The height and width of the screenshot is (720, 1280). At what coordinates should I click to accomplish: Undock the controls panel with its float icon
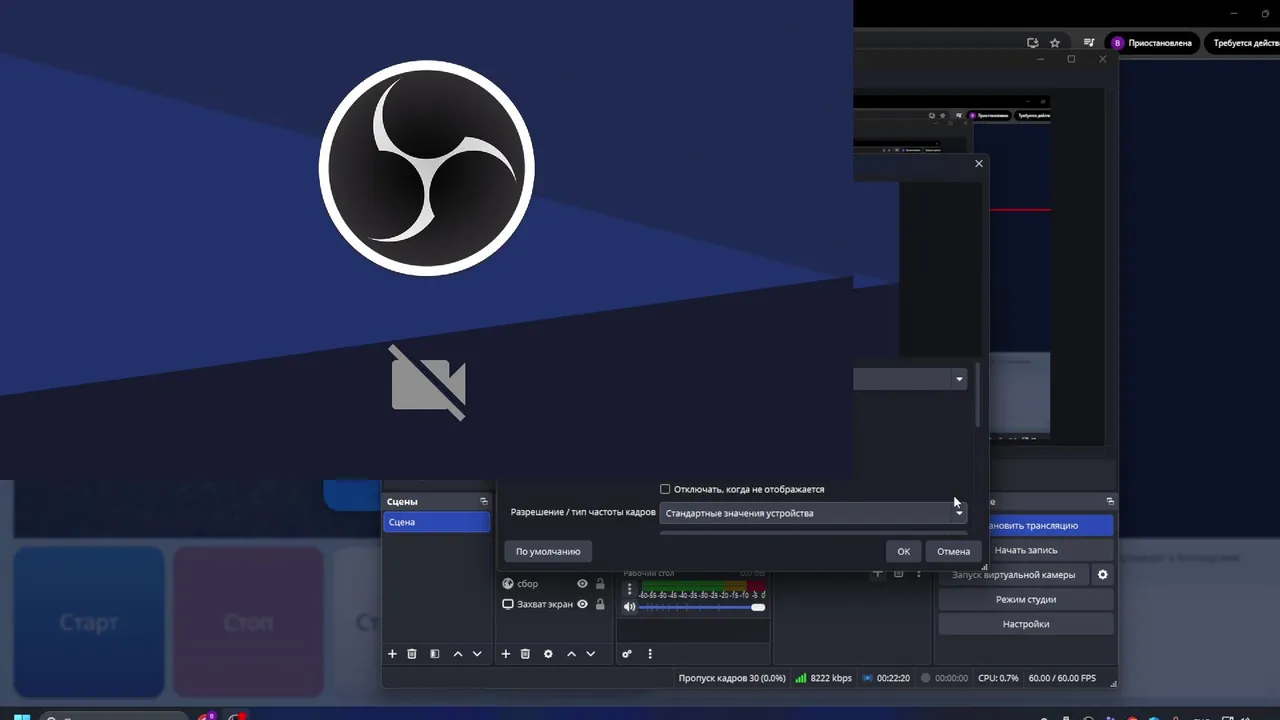pos(1110,501)
